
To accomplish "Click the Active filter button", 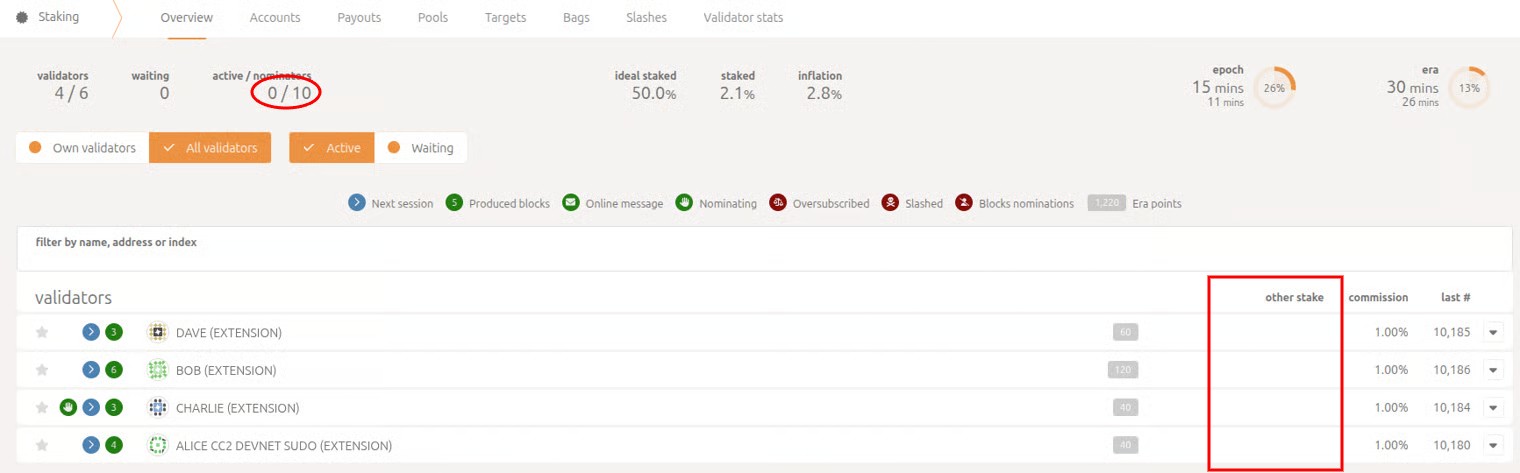I will [332, 148].
